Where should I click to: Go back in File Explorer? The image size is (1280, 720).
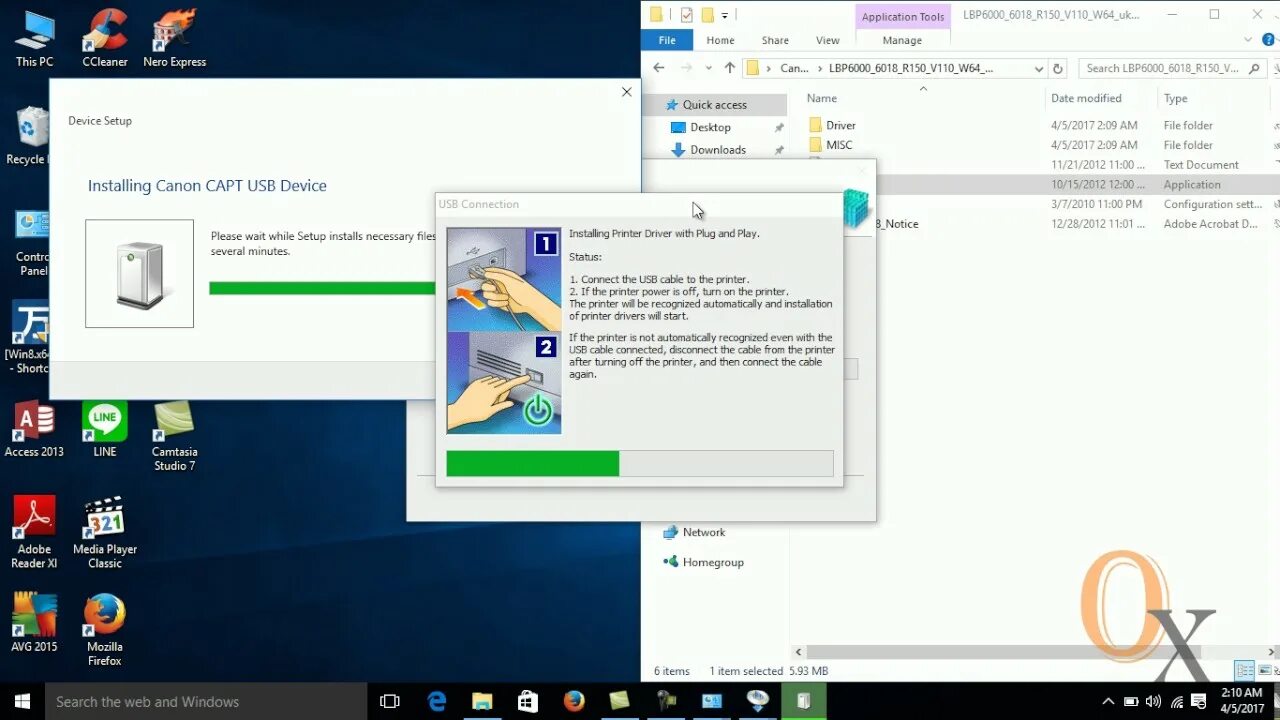[658, 68]
